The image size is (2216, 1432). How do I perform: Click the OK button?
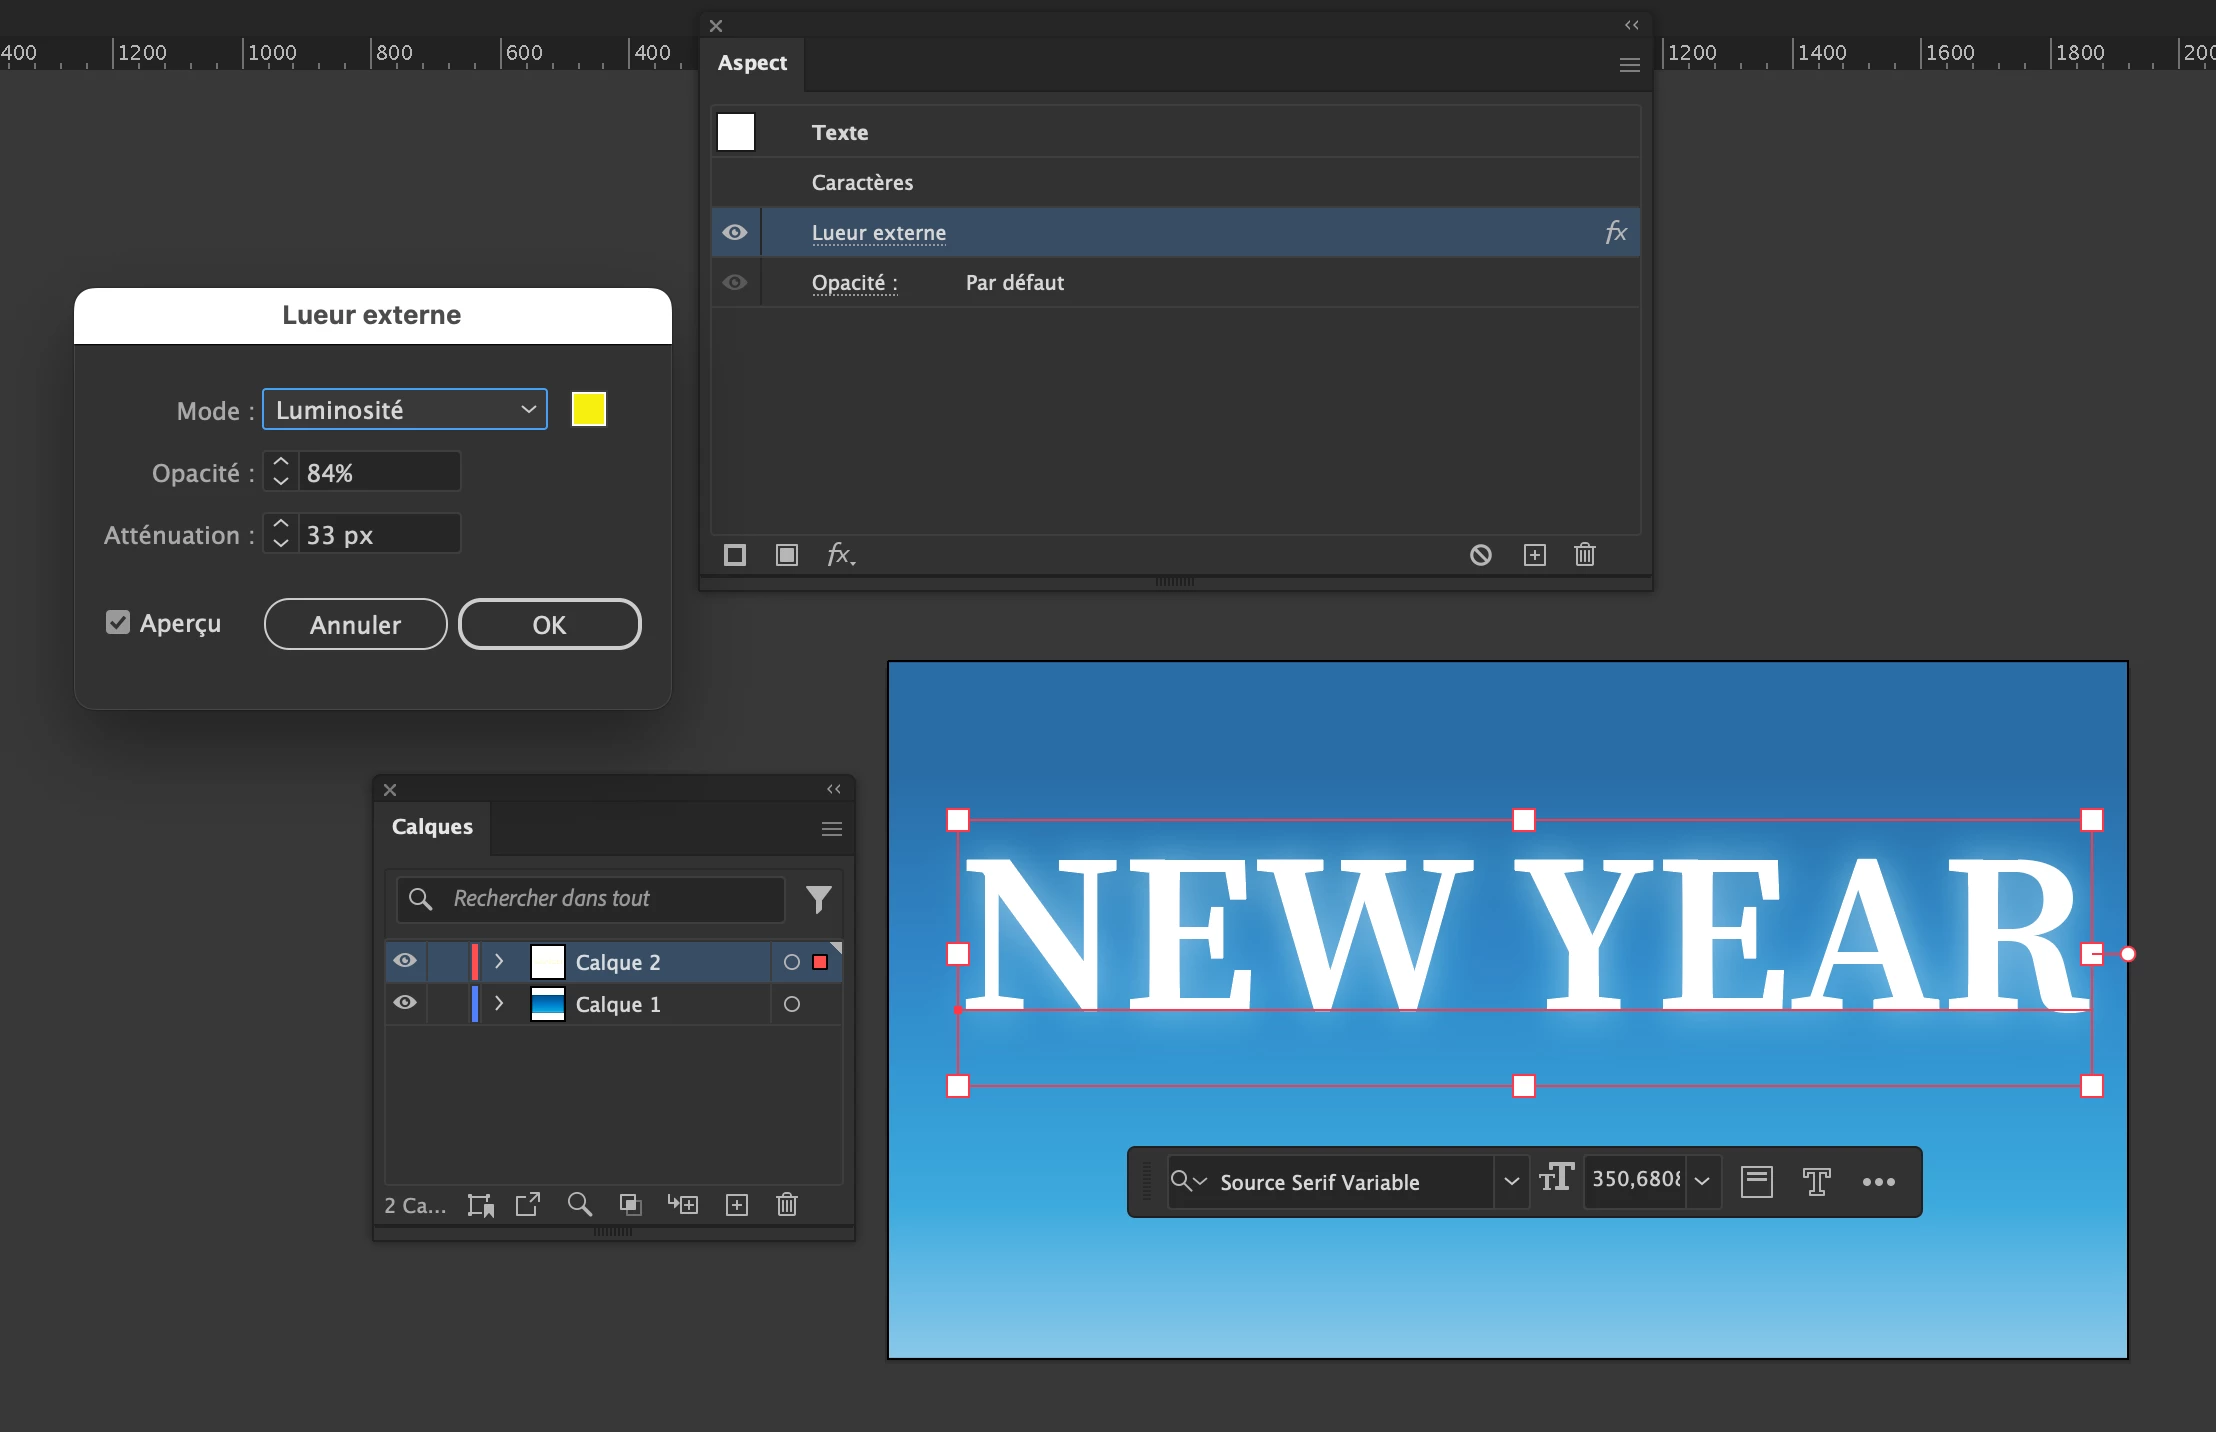(x=549, y=625)
